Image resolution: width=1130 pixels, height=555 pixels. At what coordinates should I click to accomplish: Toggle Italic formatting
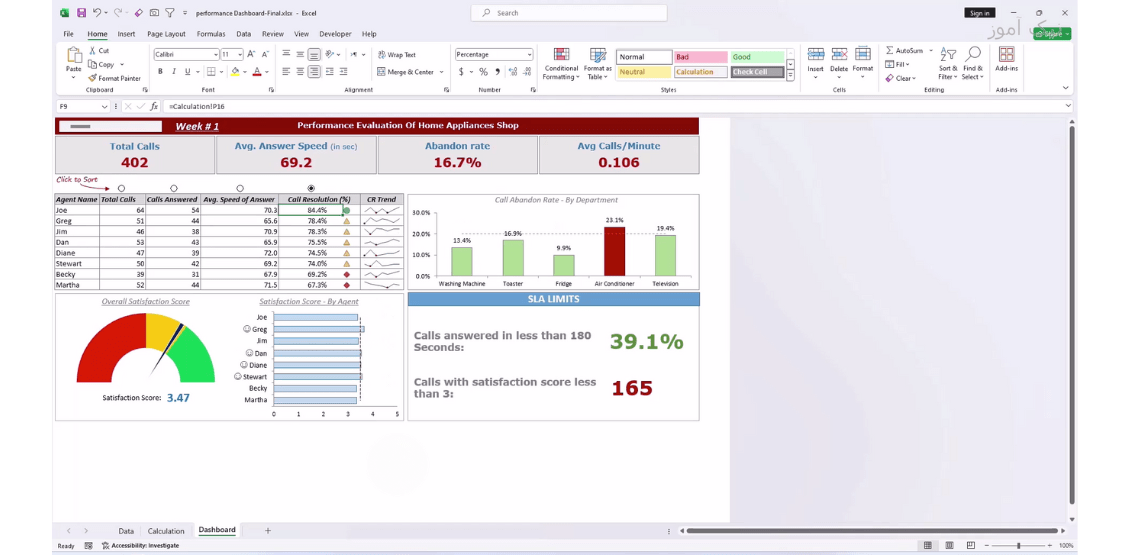(174, 71)
